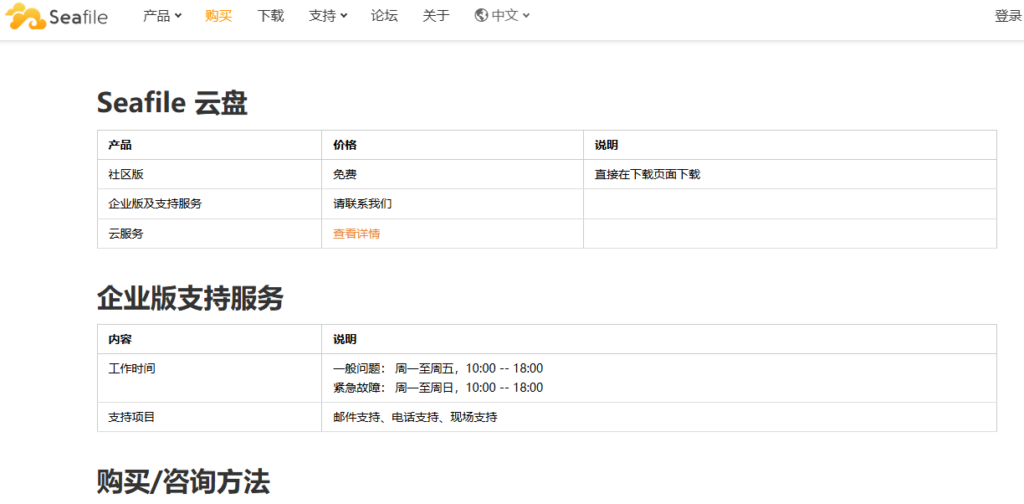The width and height of the screenshot is (1024, 504).
Task: Select the 紧急故障 working hours line
Action: point(438,388)
